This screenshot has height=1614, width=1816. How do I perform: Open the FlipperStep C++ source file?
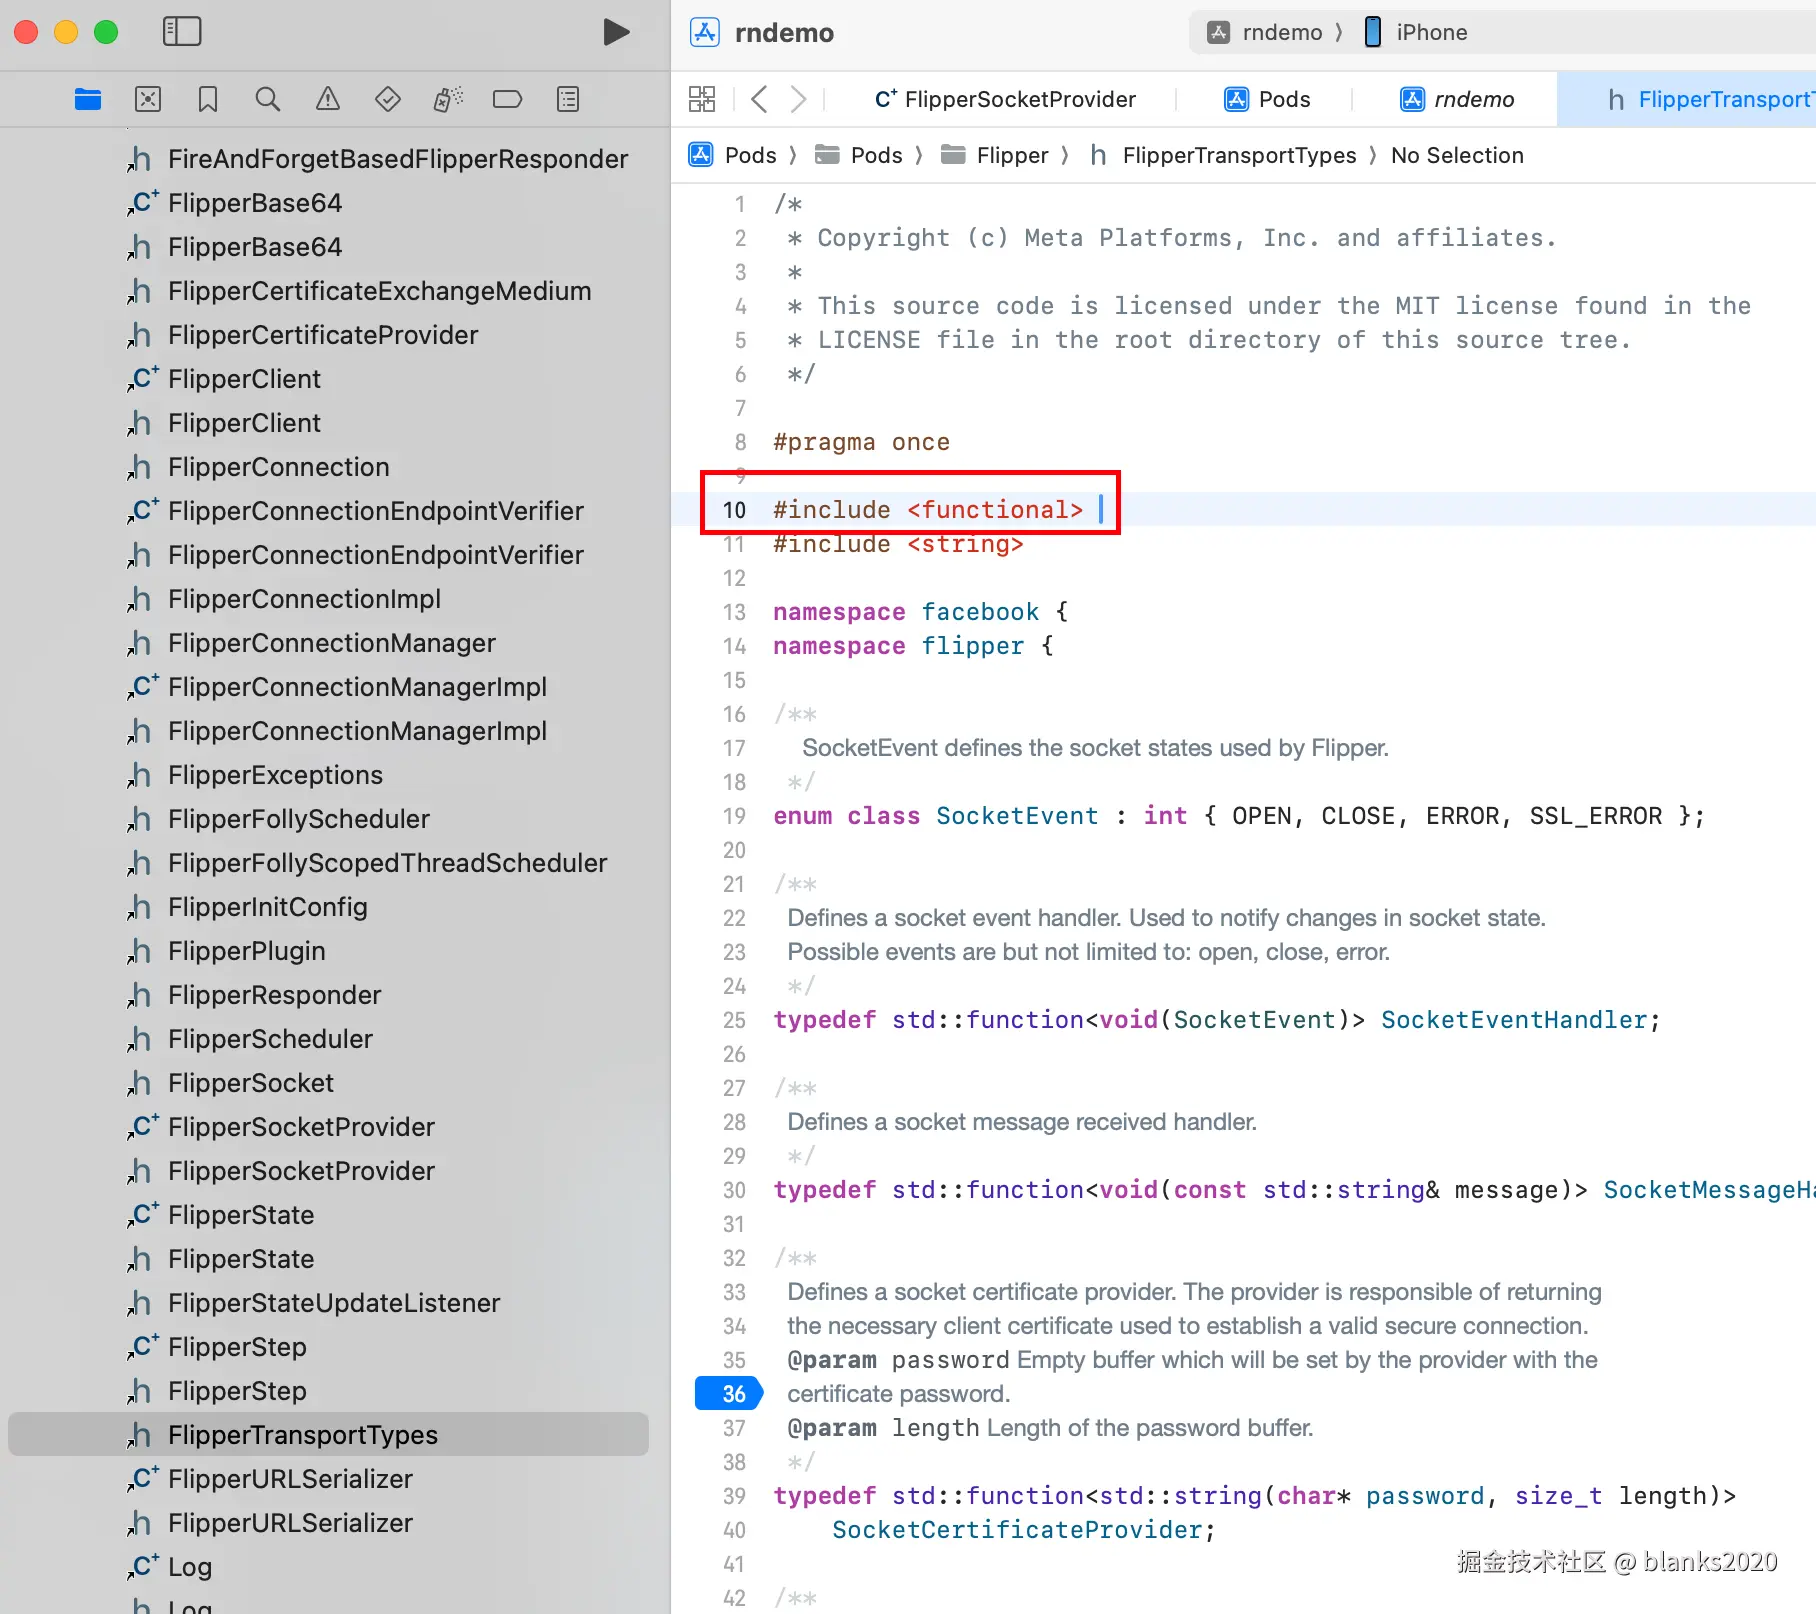[x=217, y=1347]
